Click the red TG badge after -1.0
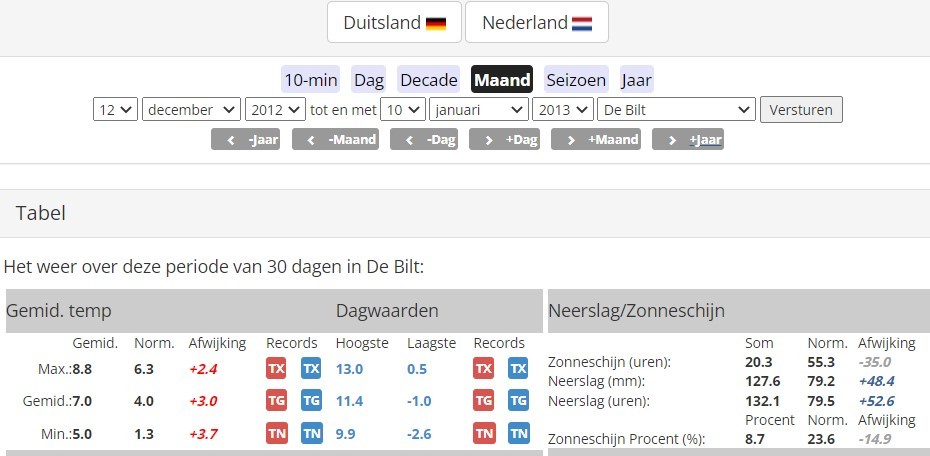 483,401
